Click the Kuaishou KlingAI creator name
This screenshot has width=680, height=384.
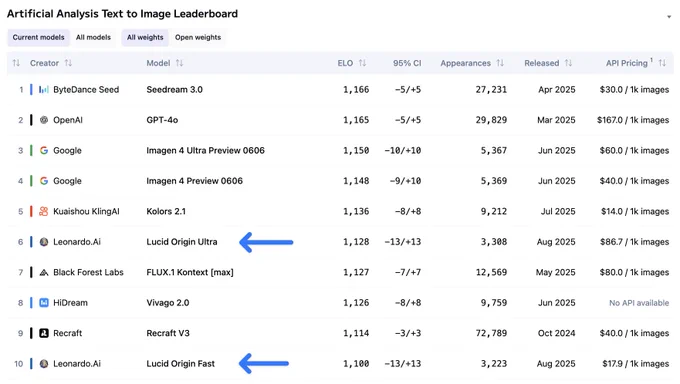pos(86,211)
